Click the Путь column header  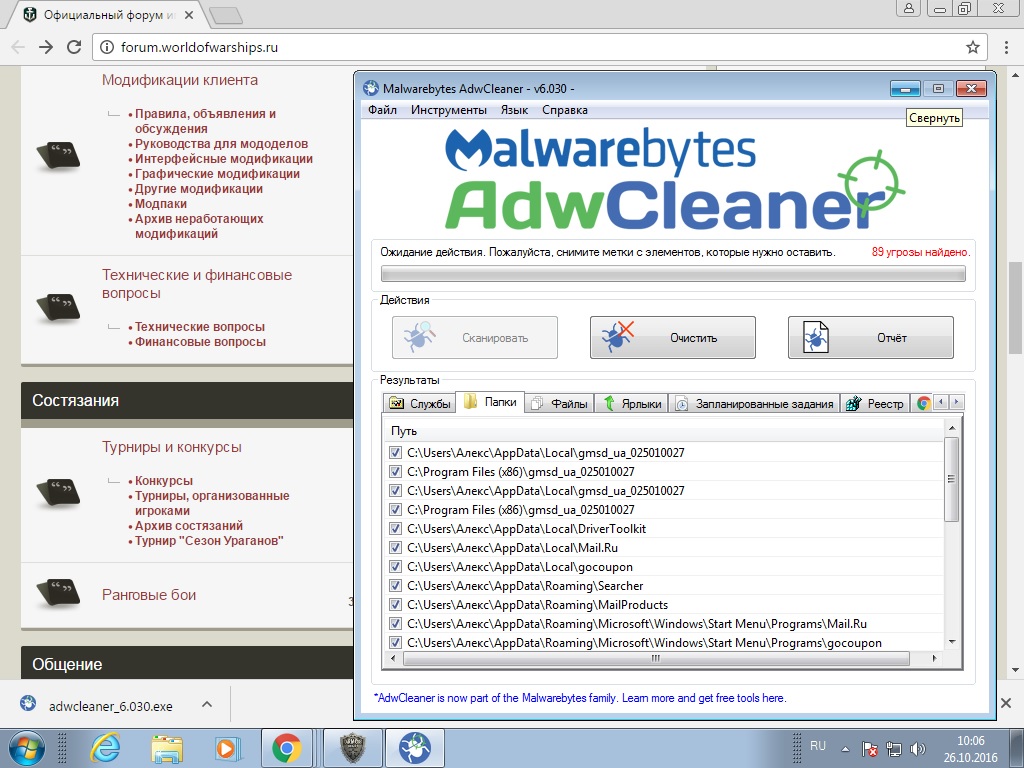(663, 430)
